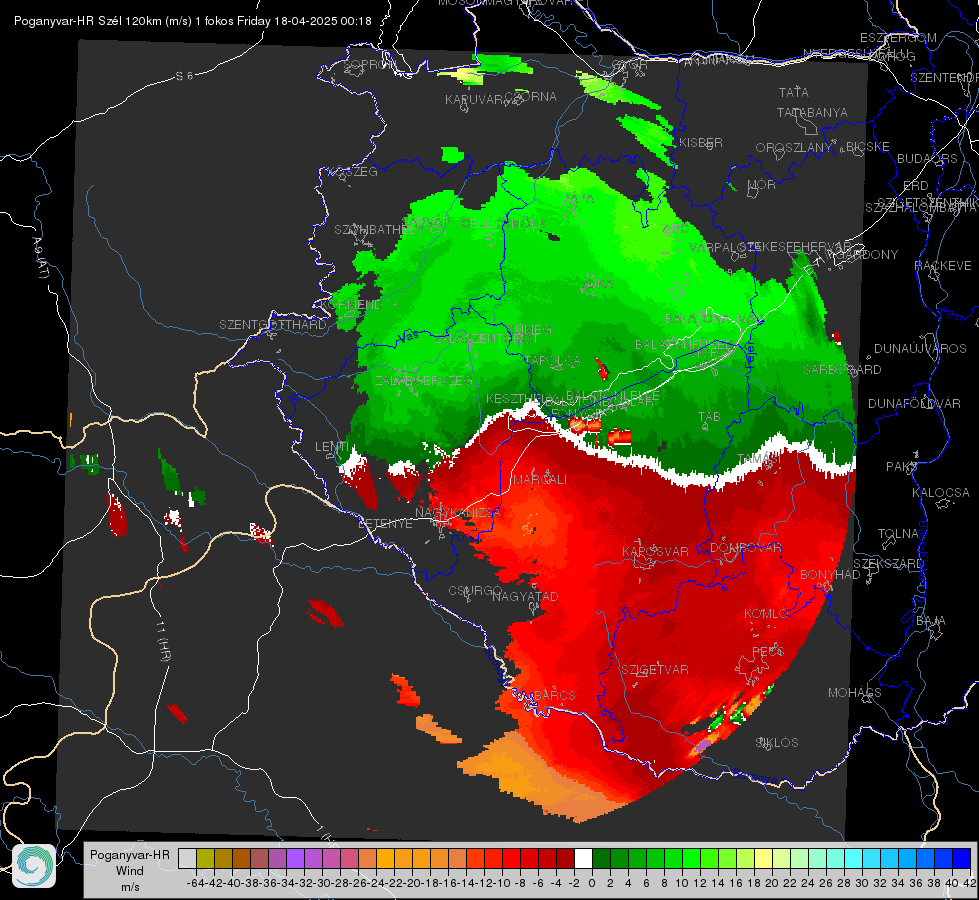The height and width of the screenshot is (900, 979).
Task: Click the blue Vas county label
Action: point(408,337)
